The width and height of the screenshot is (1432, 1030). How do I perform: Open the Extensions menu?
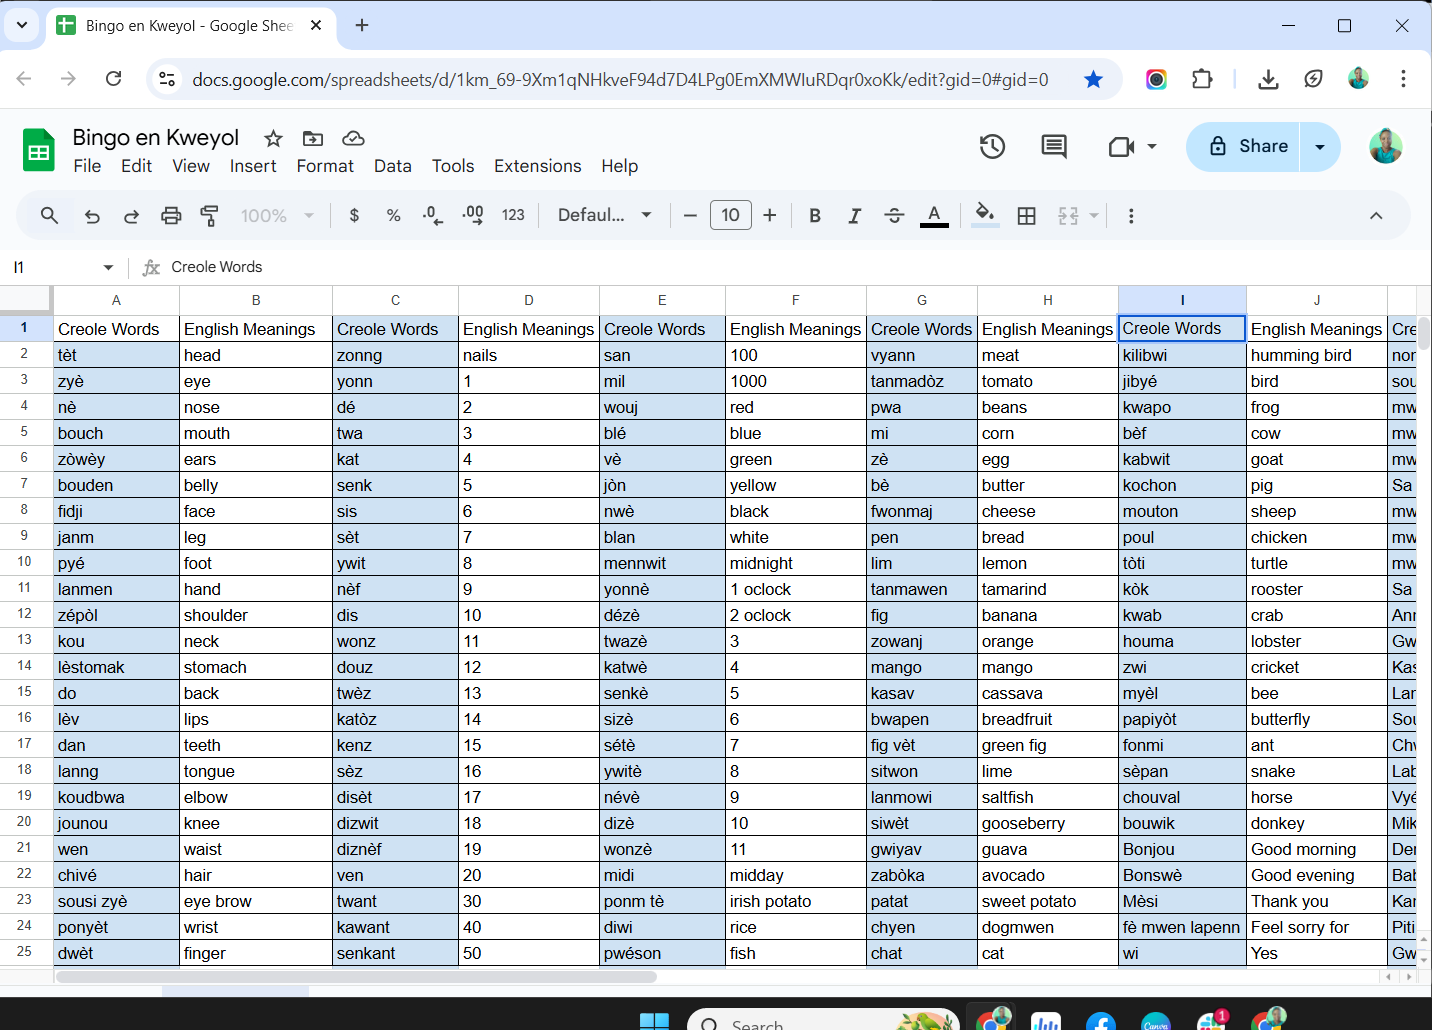[x=537, y=166]
